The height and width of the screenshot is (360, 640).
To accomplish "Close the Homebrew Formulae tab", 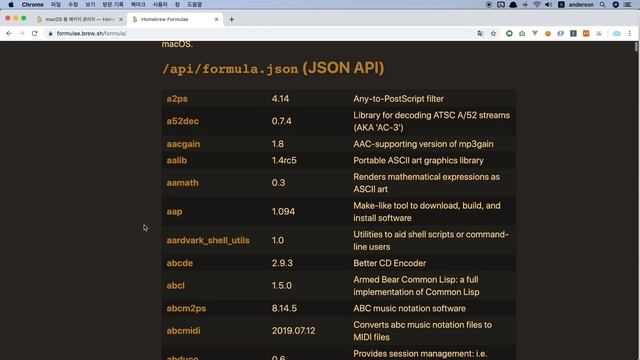I will click(216, 19).
